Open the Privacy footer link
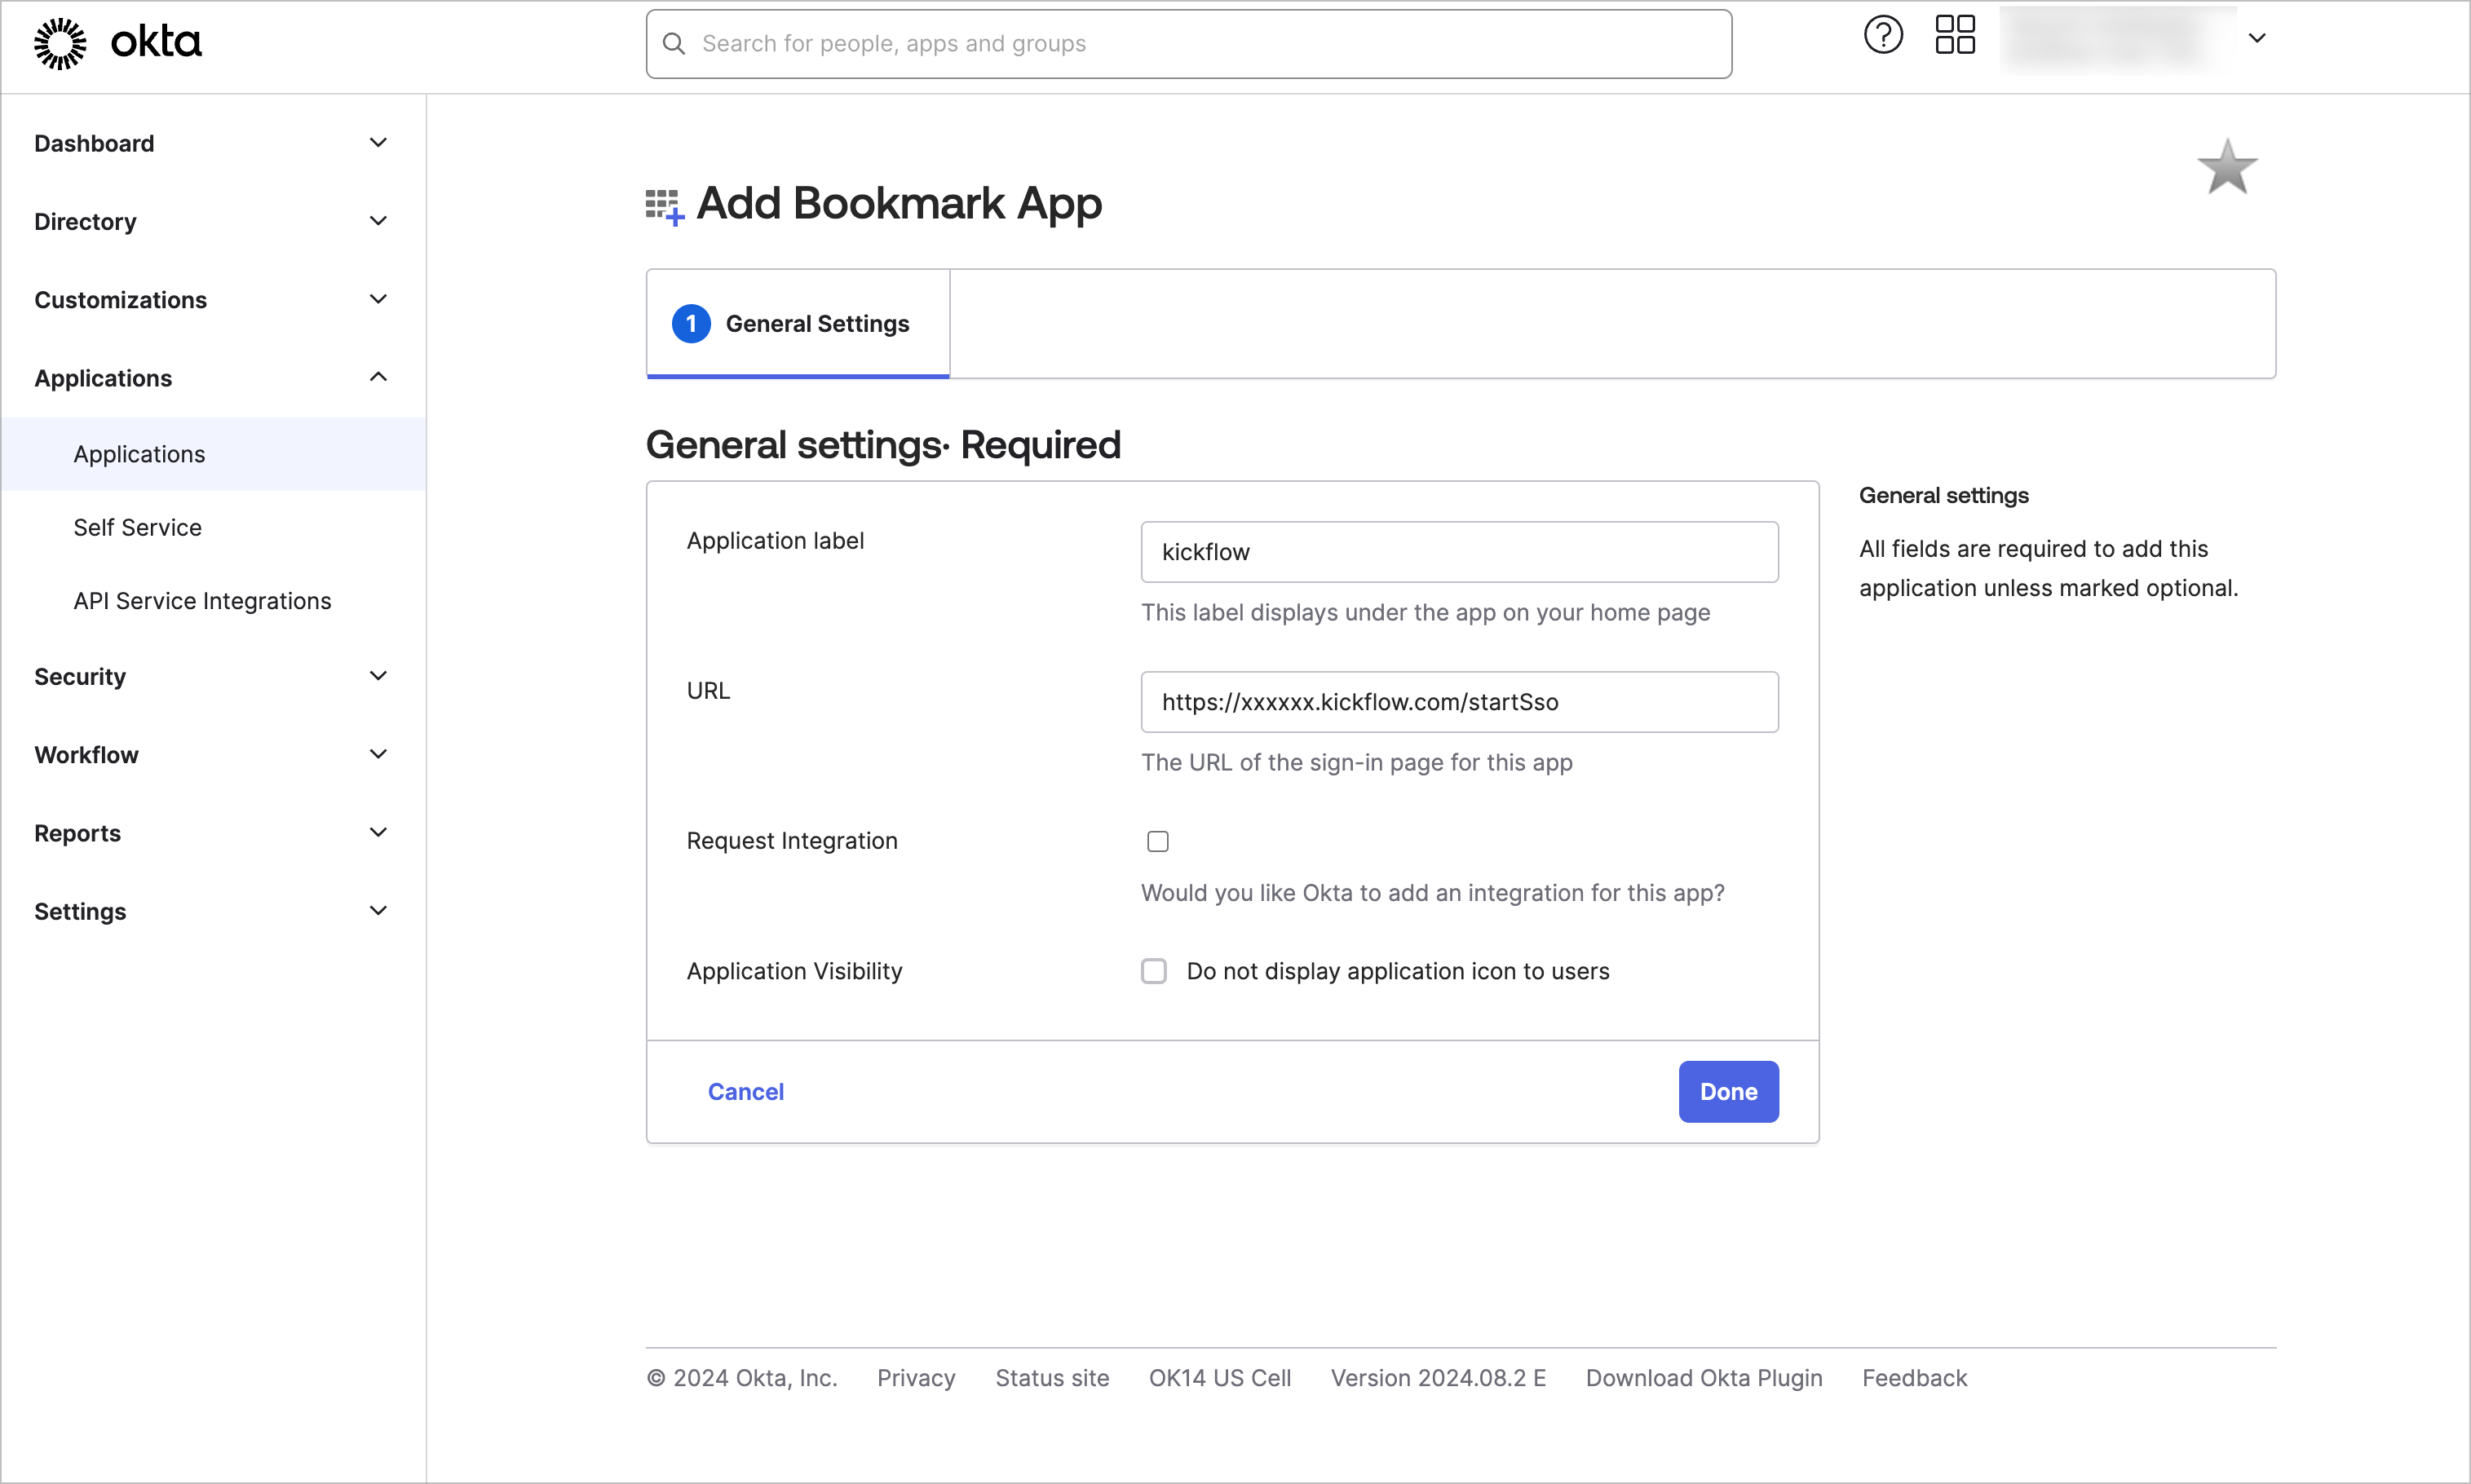Screen dimensions: 2471x1484 pos(916,1378)
